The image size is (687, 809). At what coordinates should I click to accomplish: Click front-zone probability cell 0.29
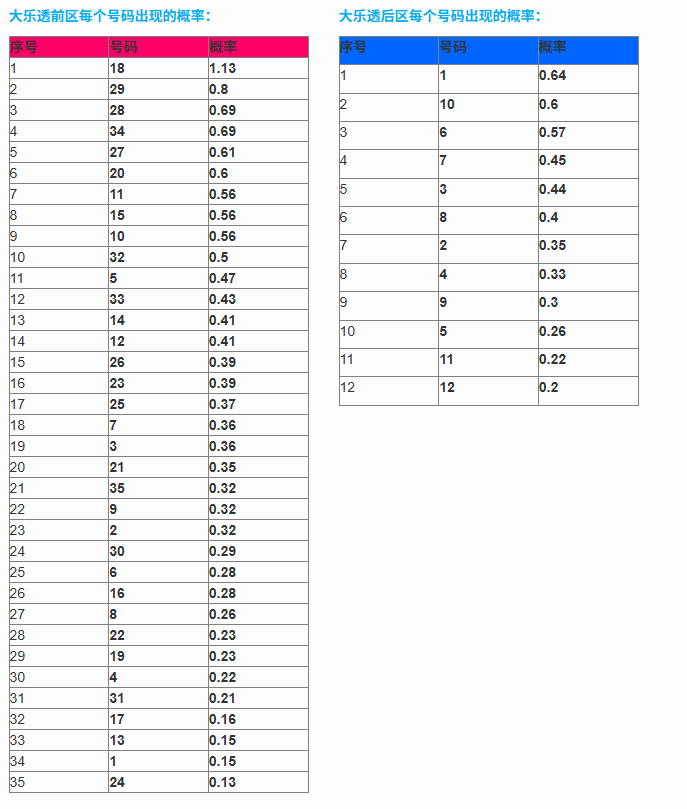tap(258, 551)
